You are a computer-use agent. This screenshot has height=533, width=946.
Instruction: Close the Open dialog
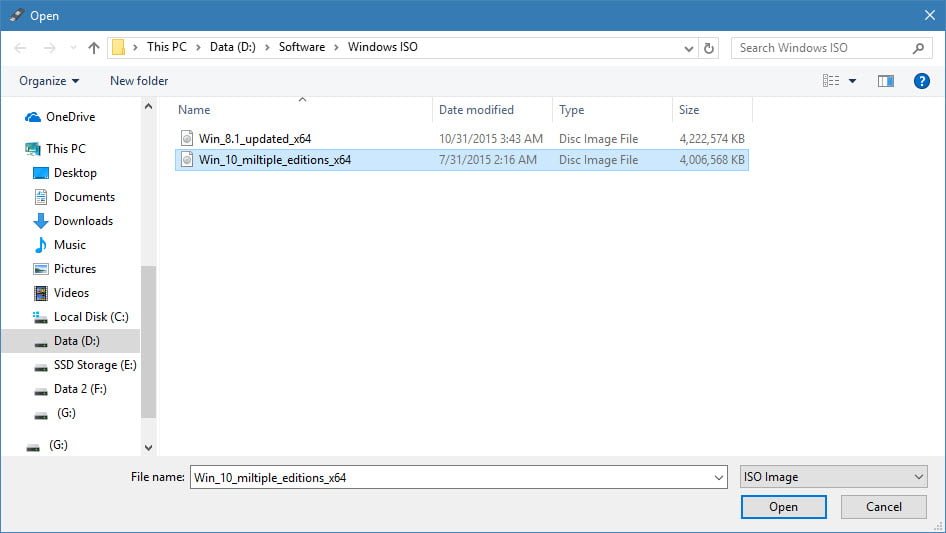pyautogui.click(x=930, y=15)
